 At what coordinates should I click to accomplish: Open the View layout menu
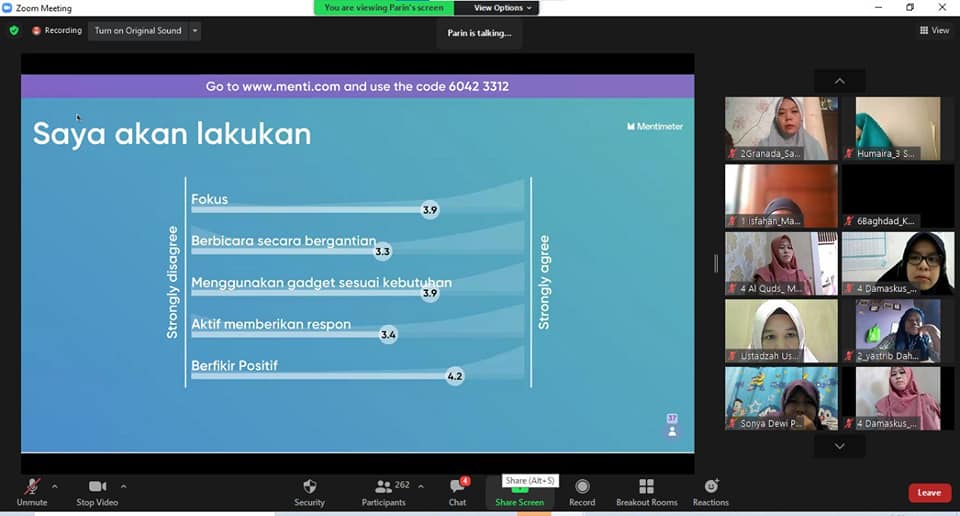click(x=934, y=31)
